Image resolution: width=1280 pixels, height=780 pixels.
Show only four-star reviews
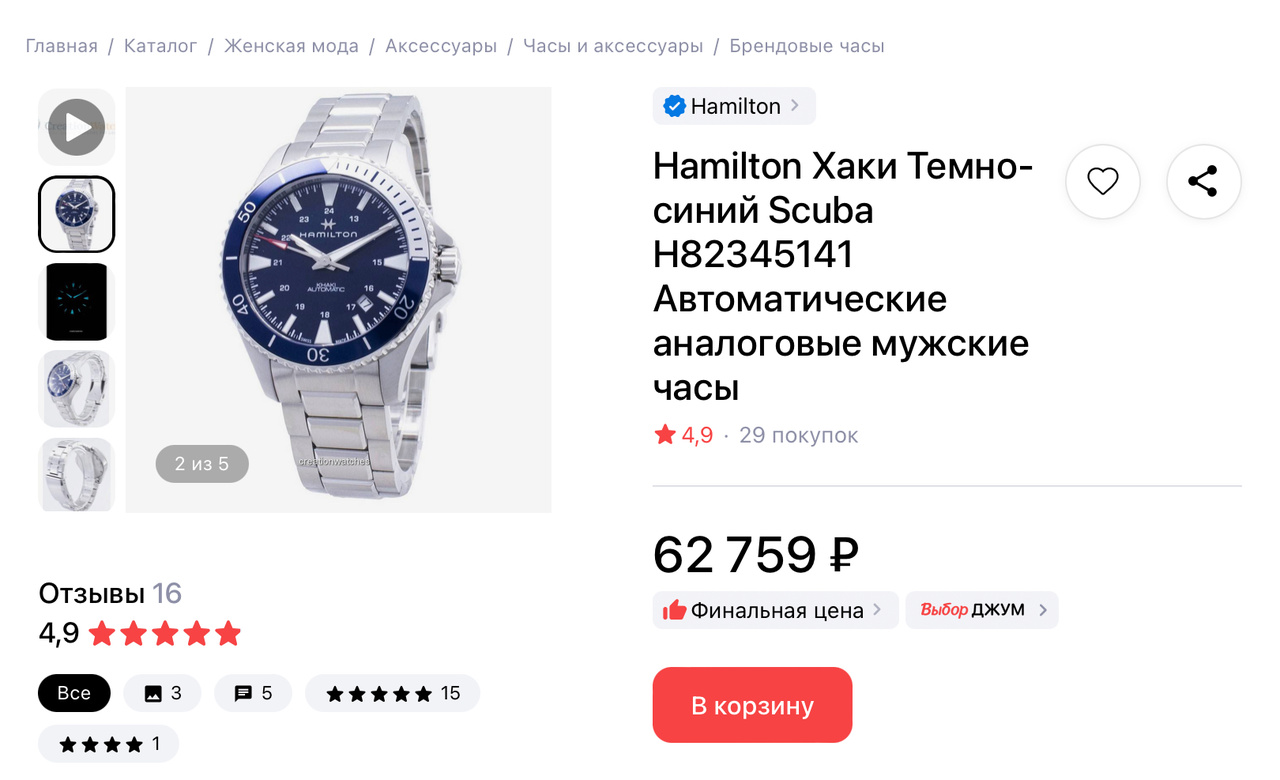point(109,744)
